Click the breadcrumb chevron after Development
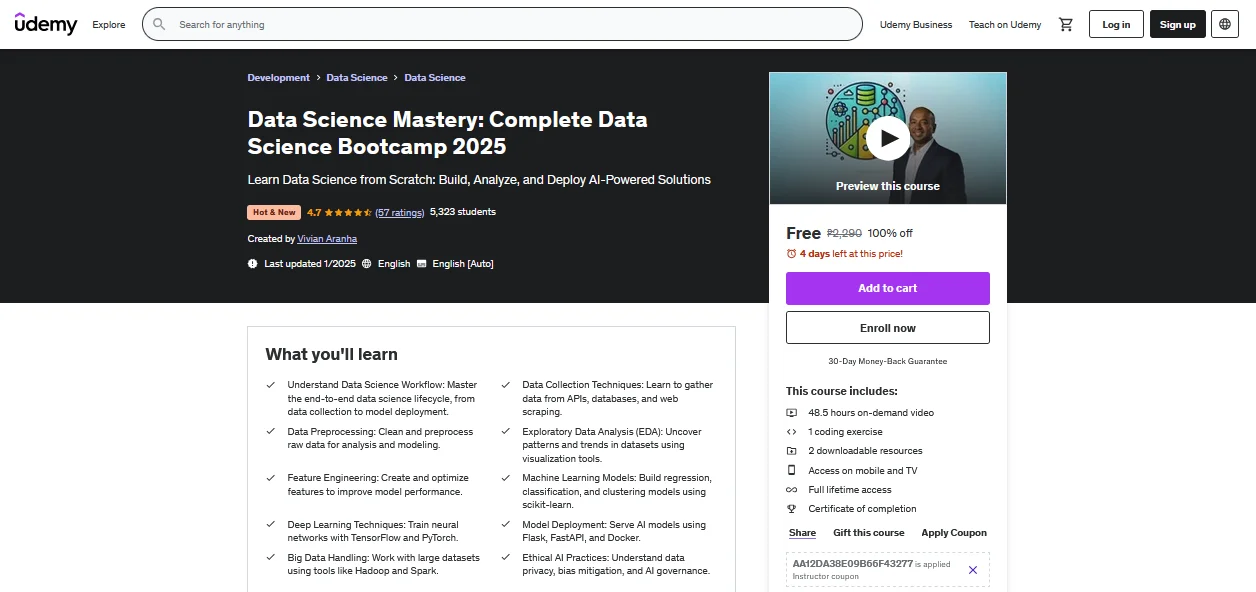The height and width of the screenshot is (592, 1256). tap(318, 78)
